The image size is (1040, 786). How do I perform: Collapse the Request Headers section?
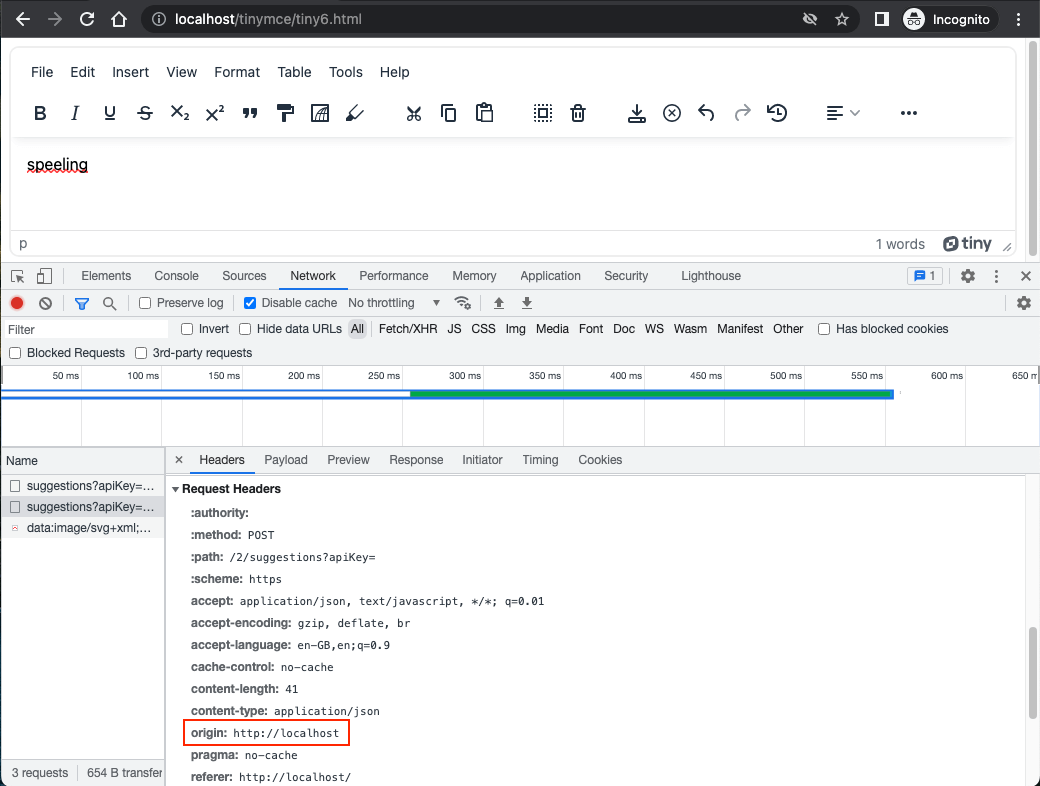pos(176,488)
